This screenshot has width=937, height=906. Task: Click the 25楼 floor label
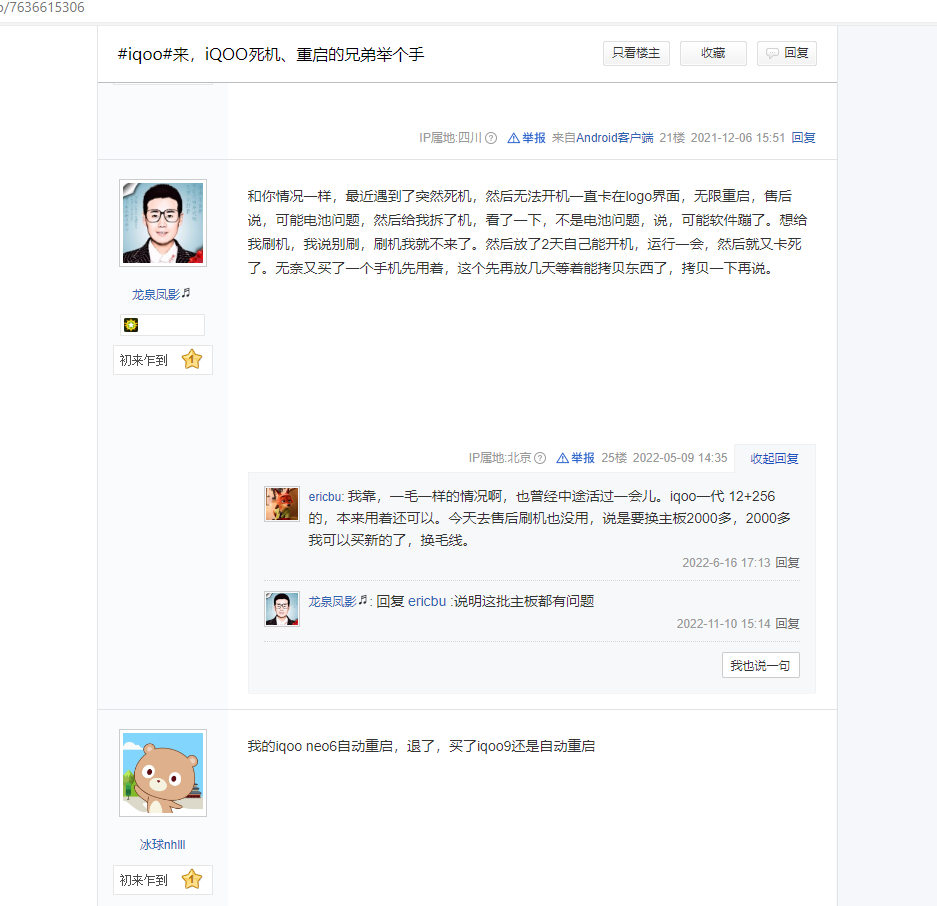614,458
